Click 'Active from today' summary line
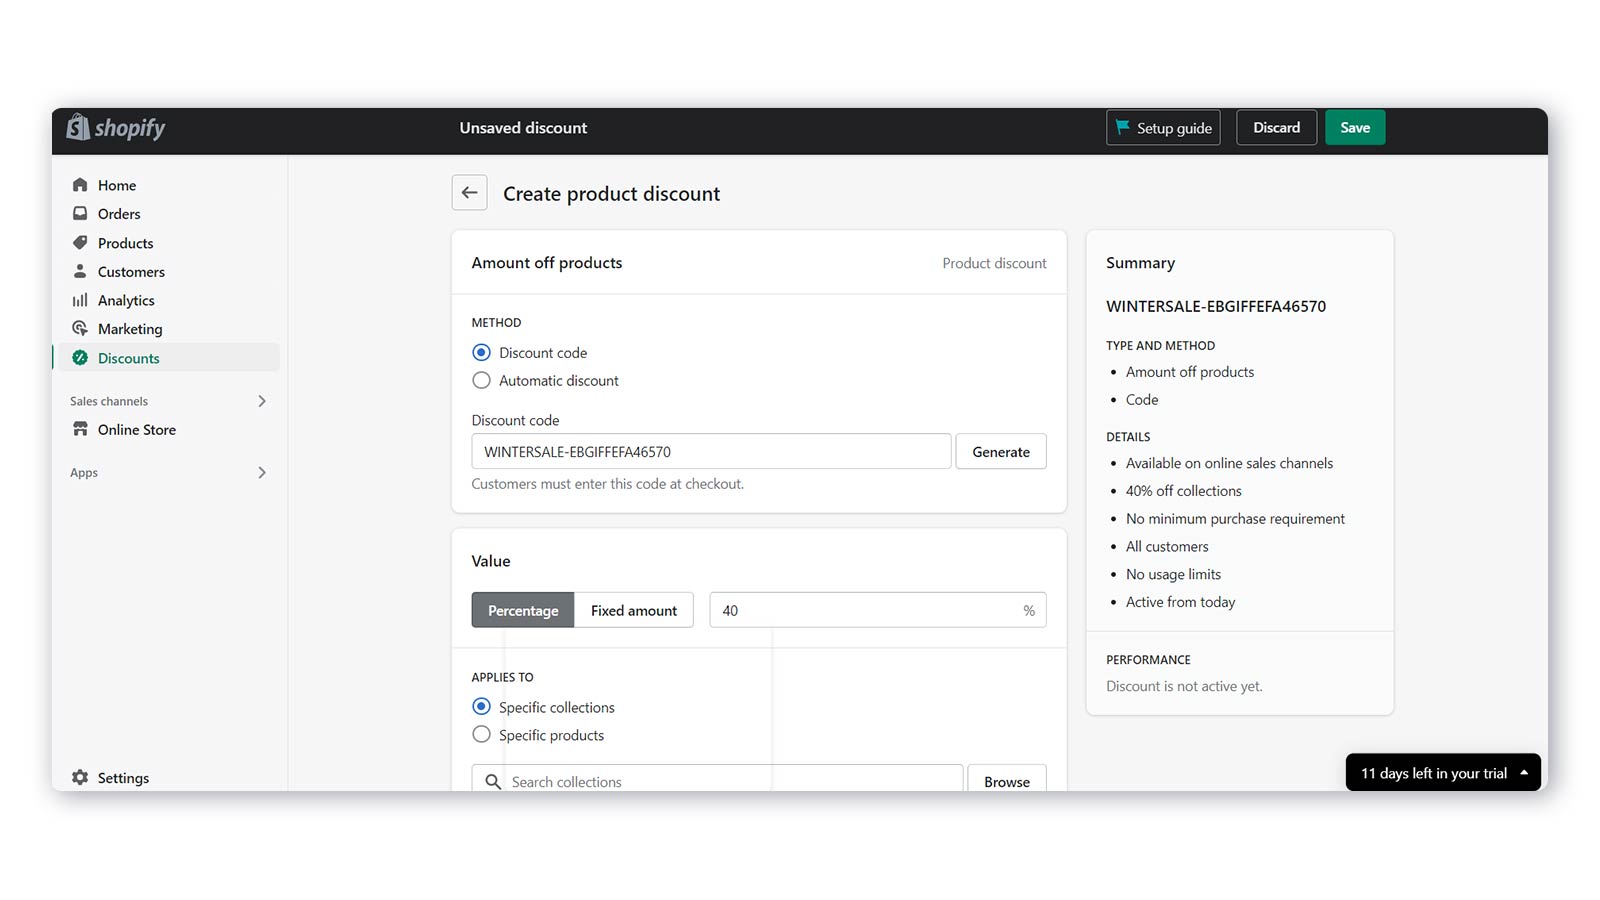Image resolution: width=1600 pixels, height=900 pixels. tap(1180, 602)
